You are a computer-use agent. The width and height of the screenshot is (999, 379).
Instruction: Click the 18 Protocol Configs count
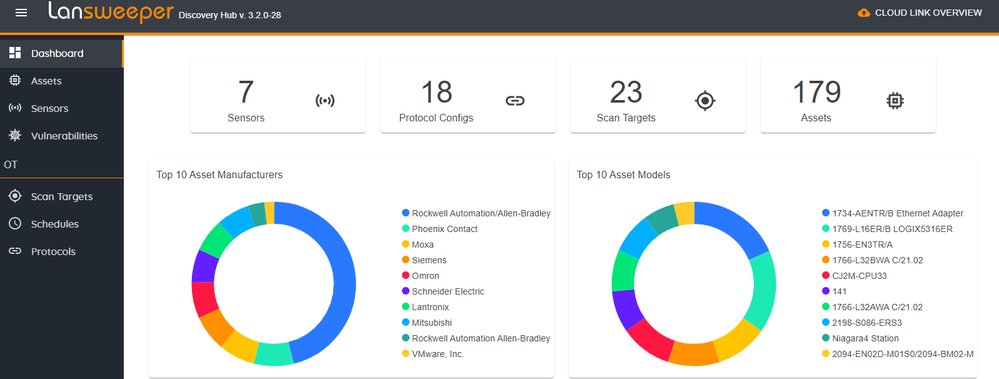click(436, 92)
